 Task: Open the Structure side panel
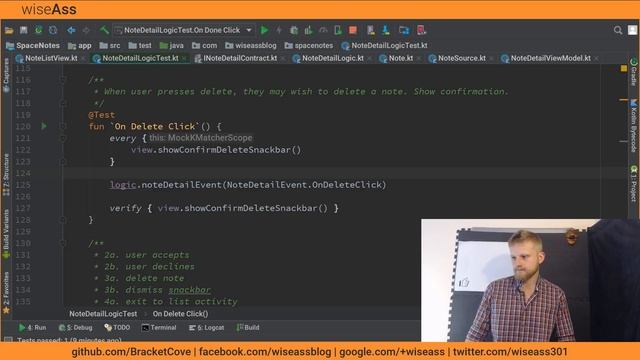[6, 175]
